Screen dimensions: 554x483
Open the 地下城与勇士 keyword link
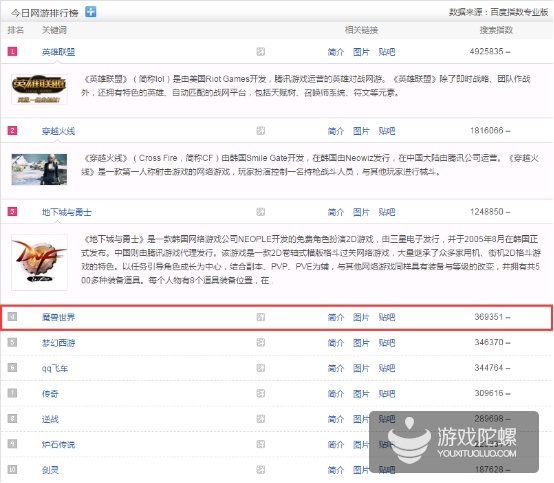coord(66,212)
